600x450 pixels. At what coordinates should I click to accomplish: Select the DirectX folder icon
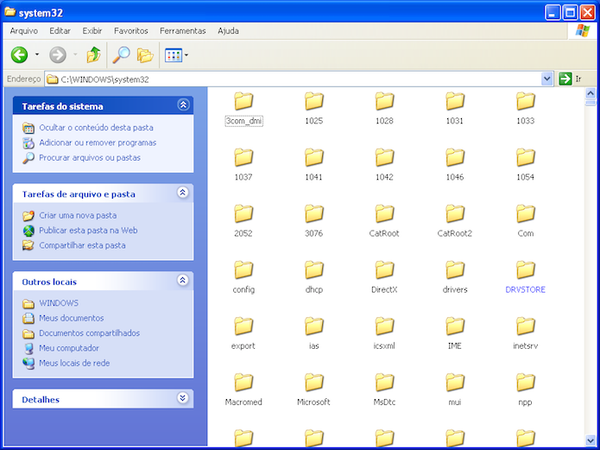coord(384,270)
